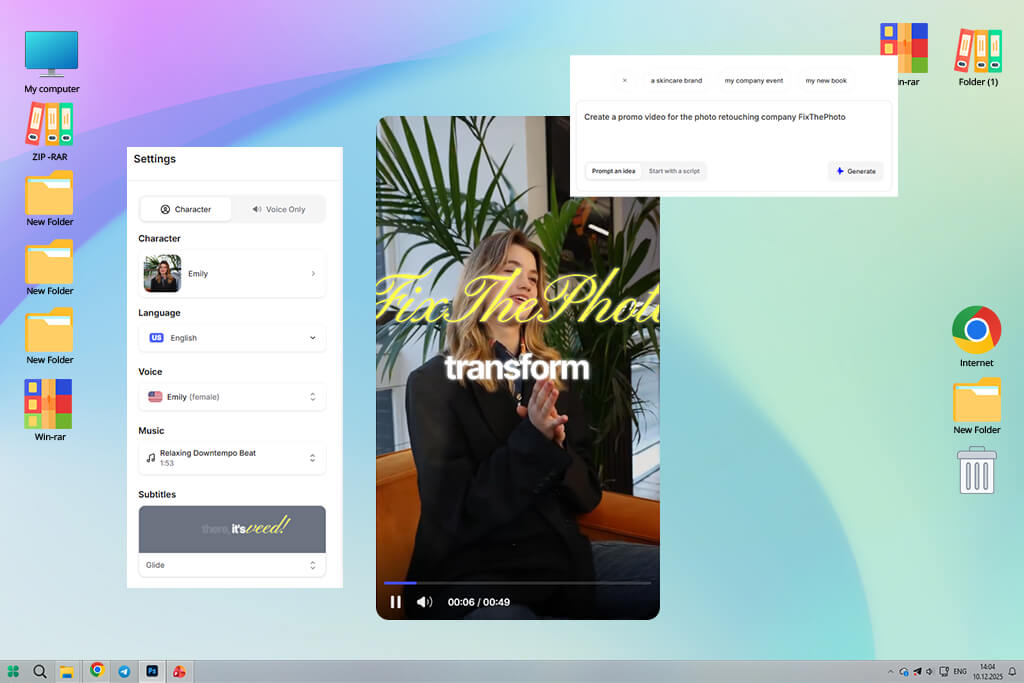The height and width of the screenshot is (683, 1024).
Task: Select the My computer desktop icon
Action: point(52,62)
